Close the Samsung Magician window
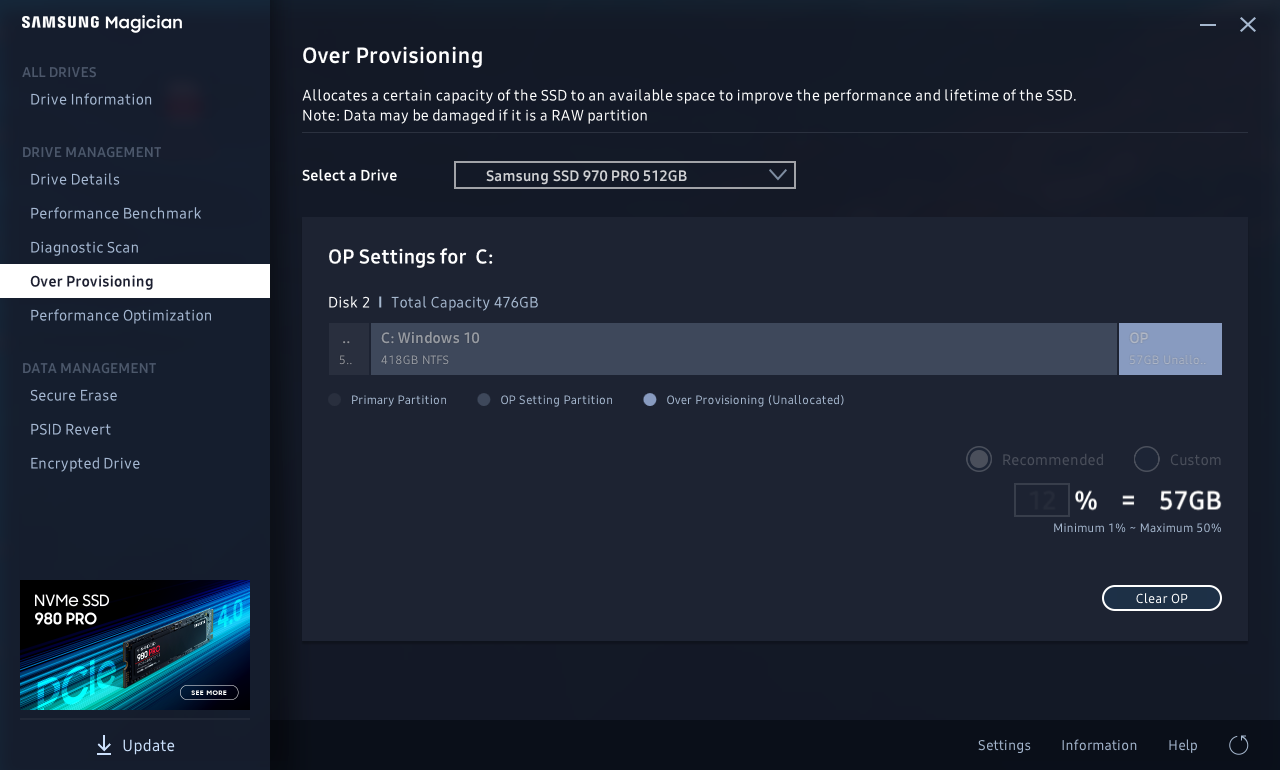1280x770 pixels. tap(1248, 24)
